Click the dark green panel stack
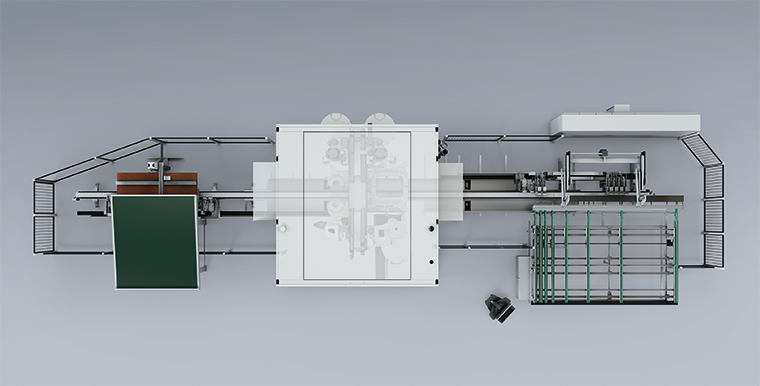Image resolution: width=760 pixels, height=386 pixels. click(156, 241)
